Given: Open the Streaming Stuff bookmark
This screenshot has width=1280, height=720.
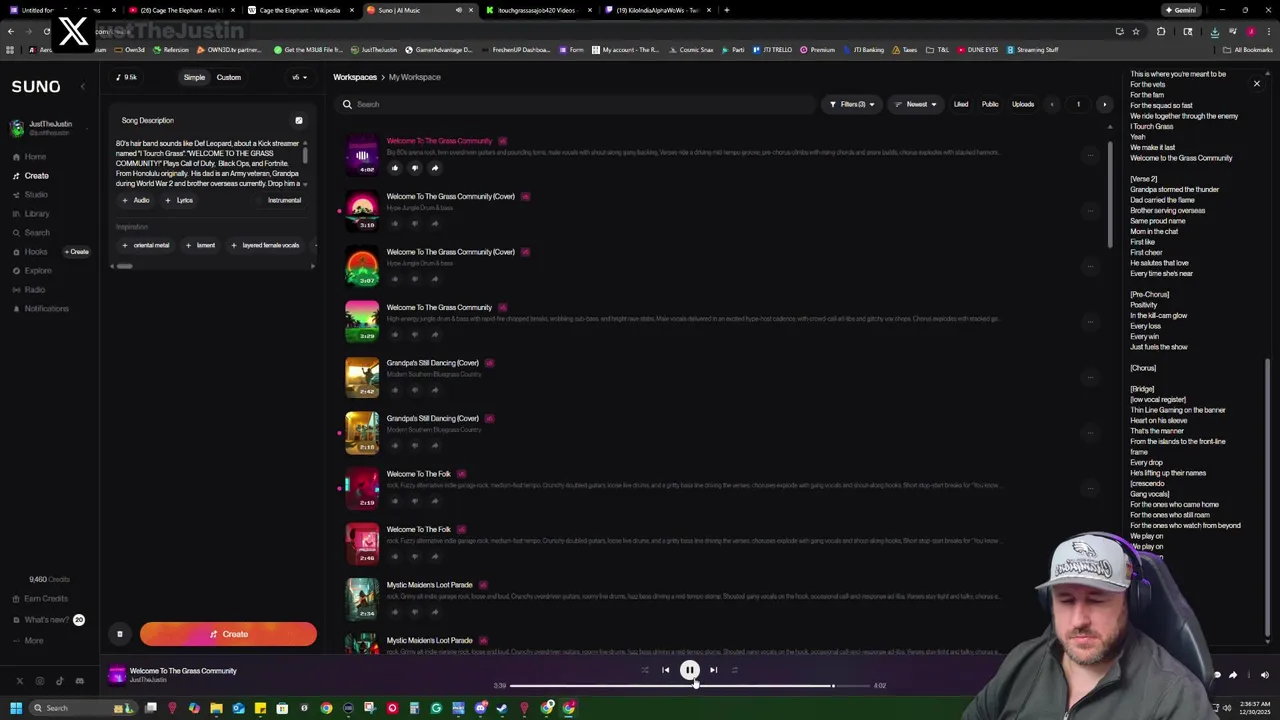Looking at the screenshot, I should pos(1033,50).
